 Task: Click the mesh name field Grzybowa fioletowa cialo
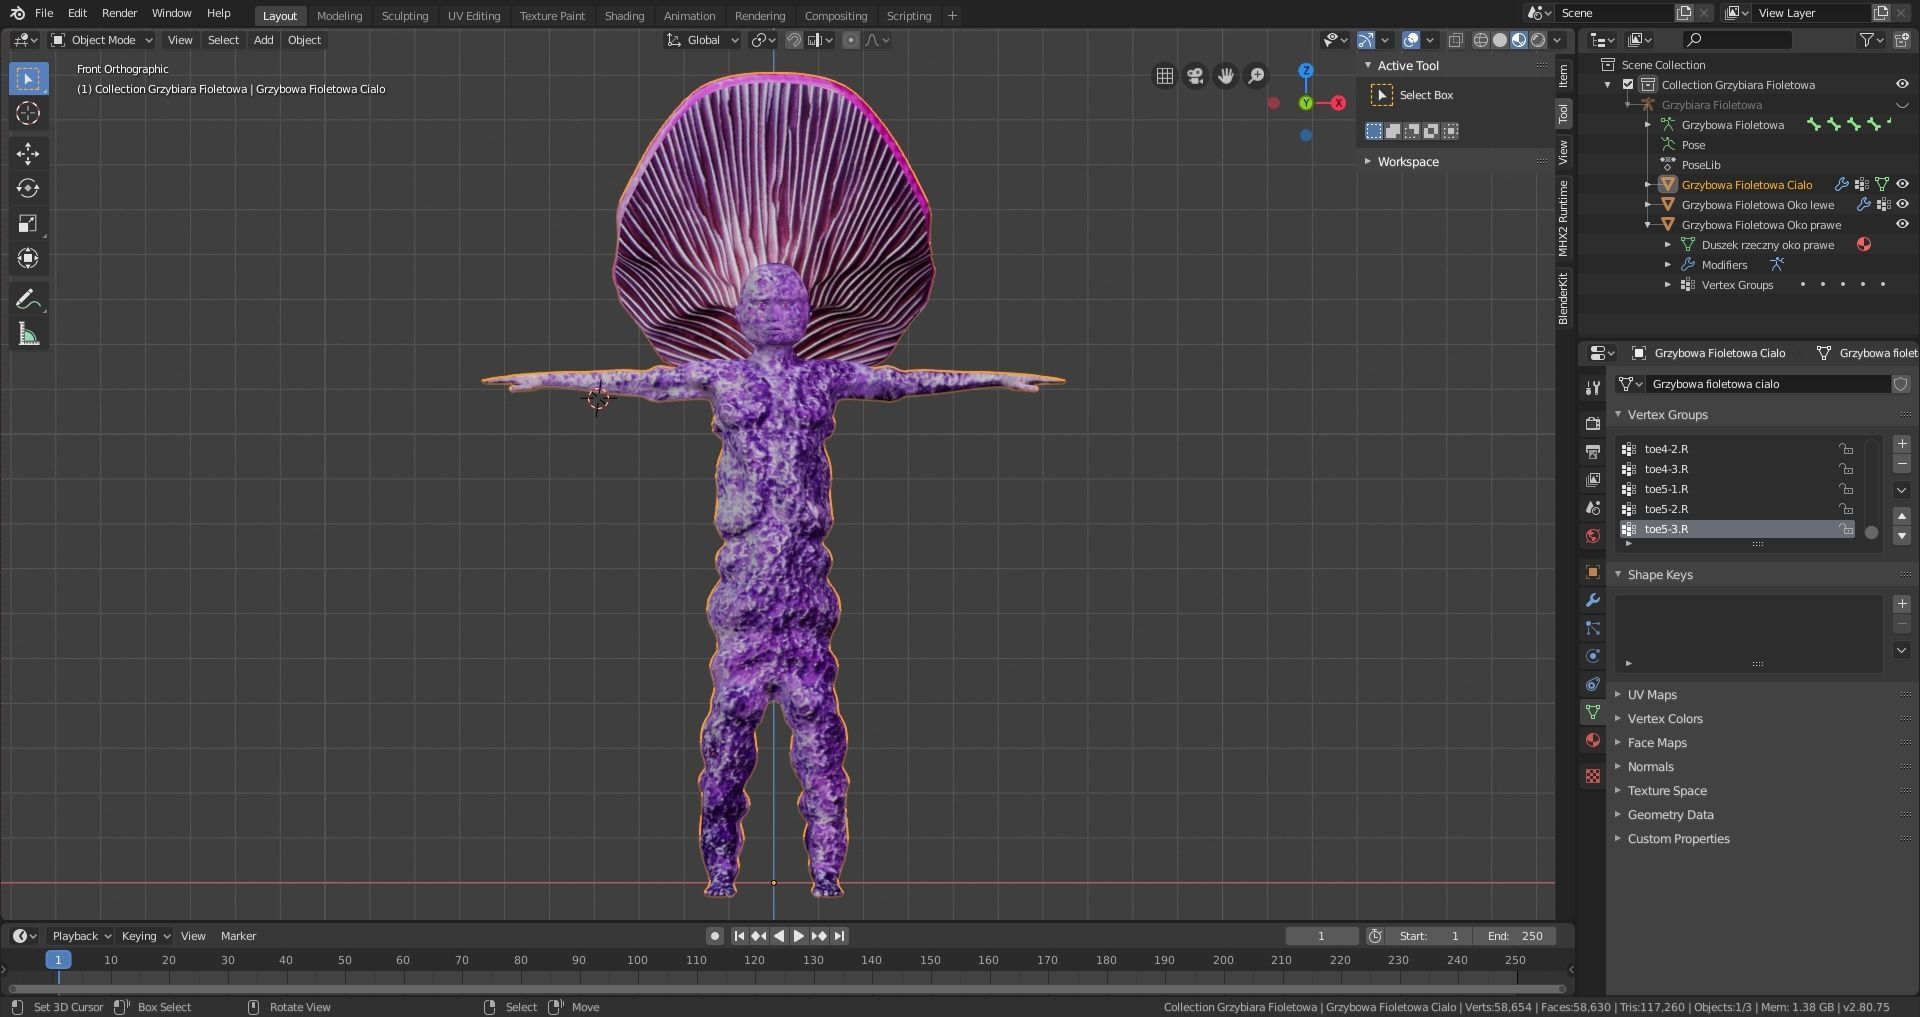click(1768, 384)
